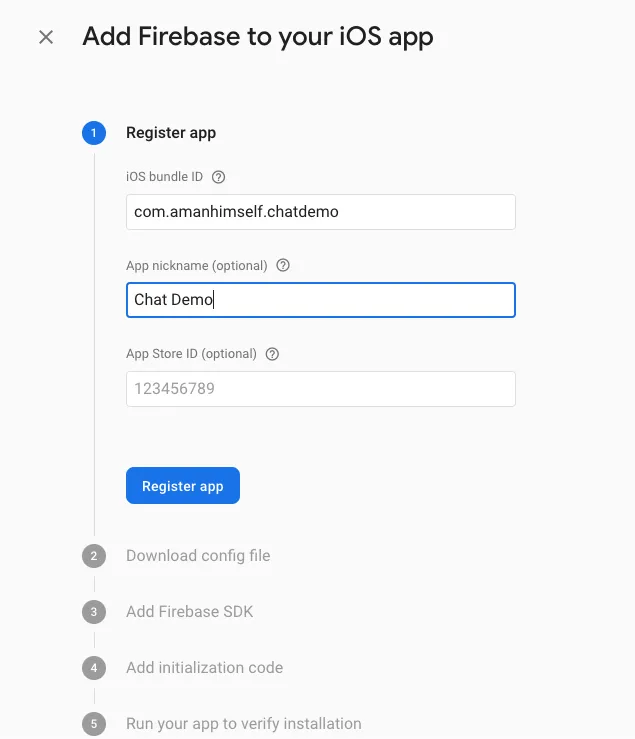635x739 pixels.
Task: Click the step 4 circle icon
Action: point(94,668)
